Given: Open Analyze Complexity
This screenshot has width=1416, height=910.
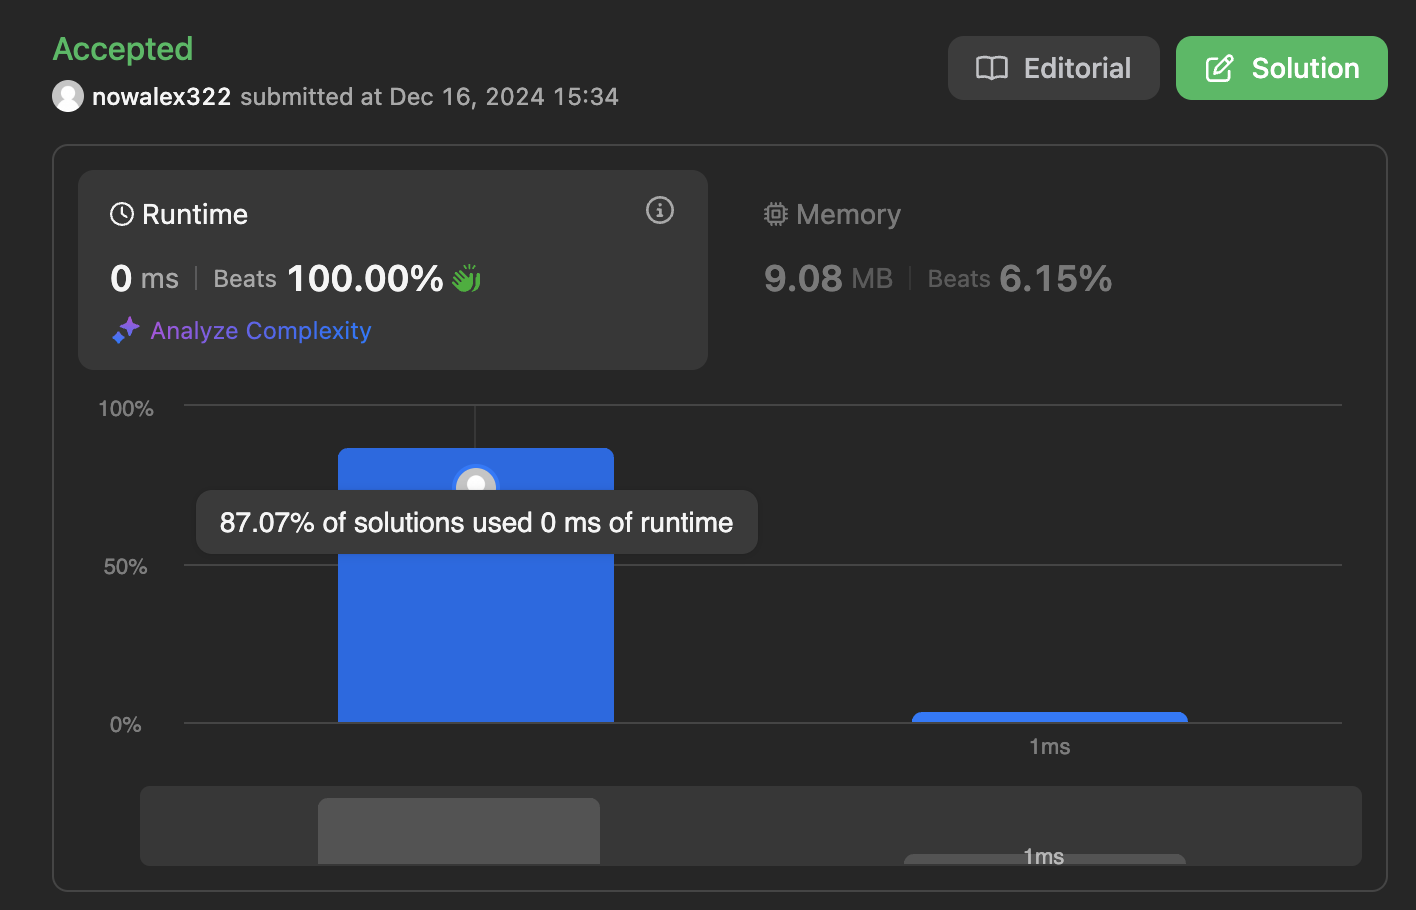Looking at the screenshot, I should click(x=260, y=330).
